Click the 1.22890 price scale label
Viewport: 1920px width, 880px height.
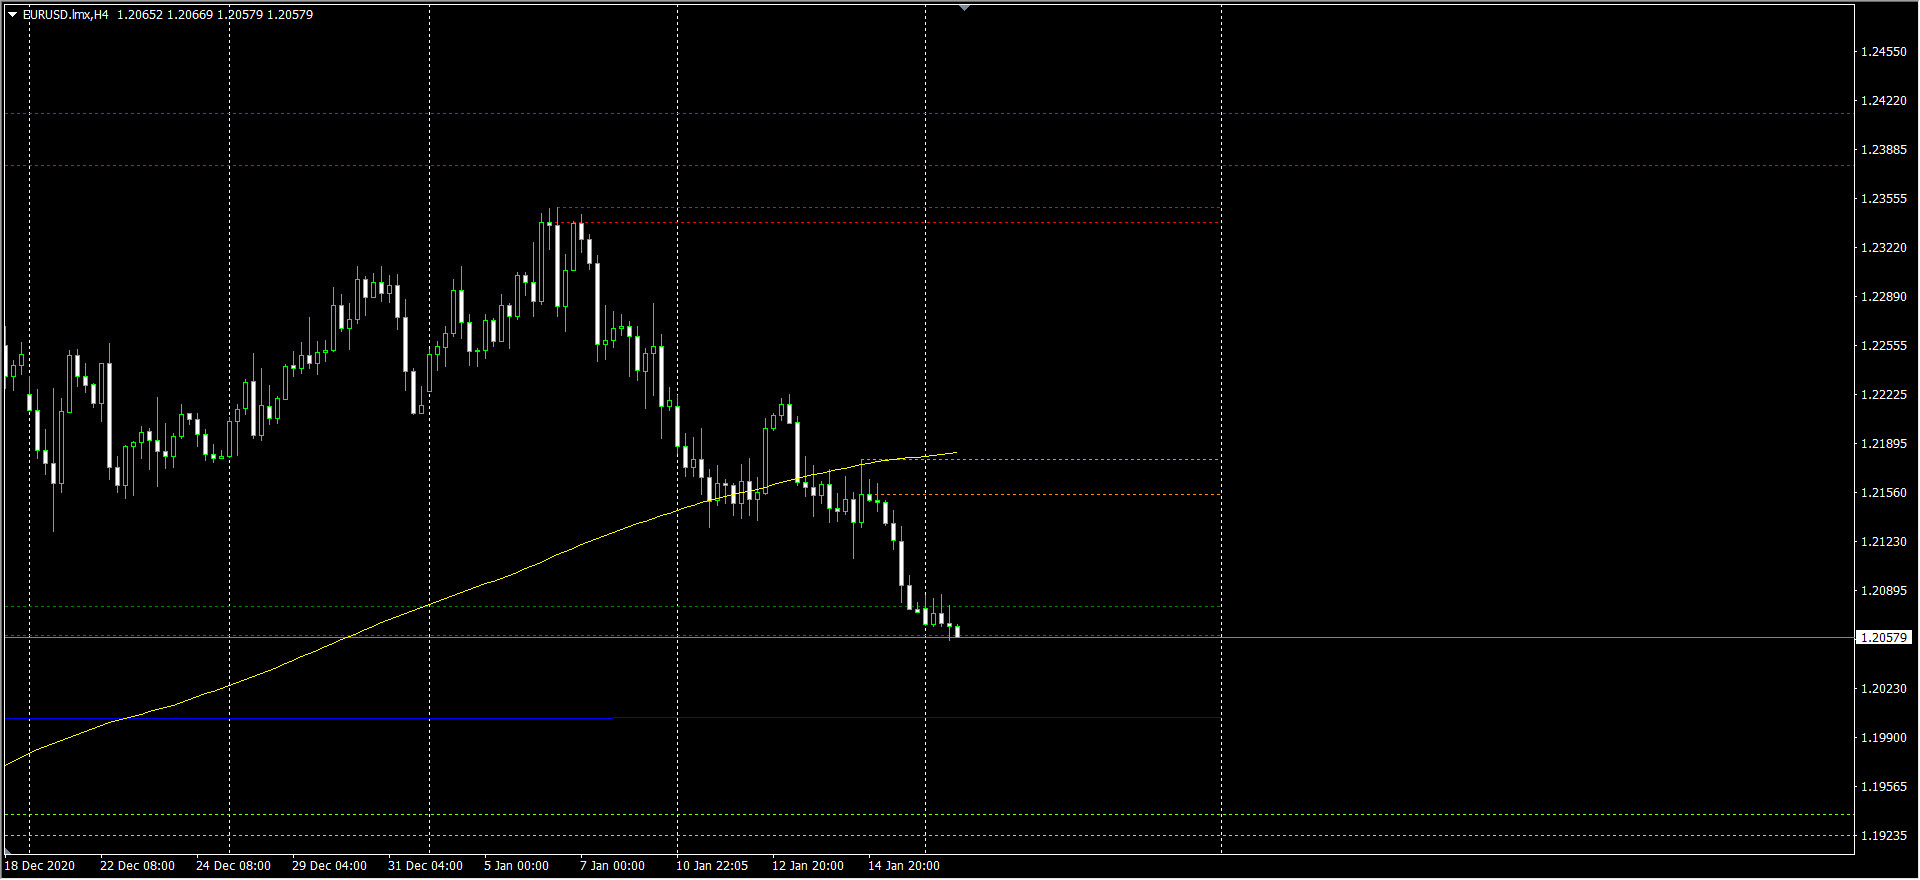1884,296
